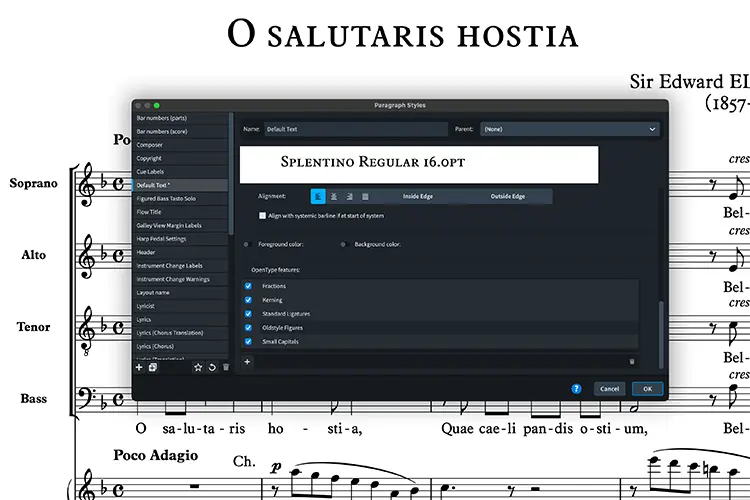Select Lyricist paragraph style

pos(180,306)
